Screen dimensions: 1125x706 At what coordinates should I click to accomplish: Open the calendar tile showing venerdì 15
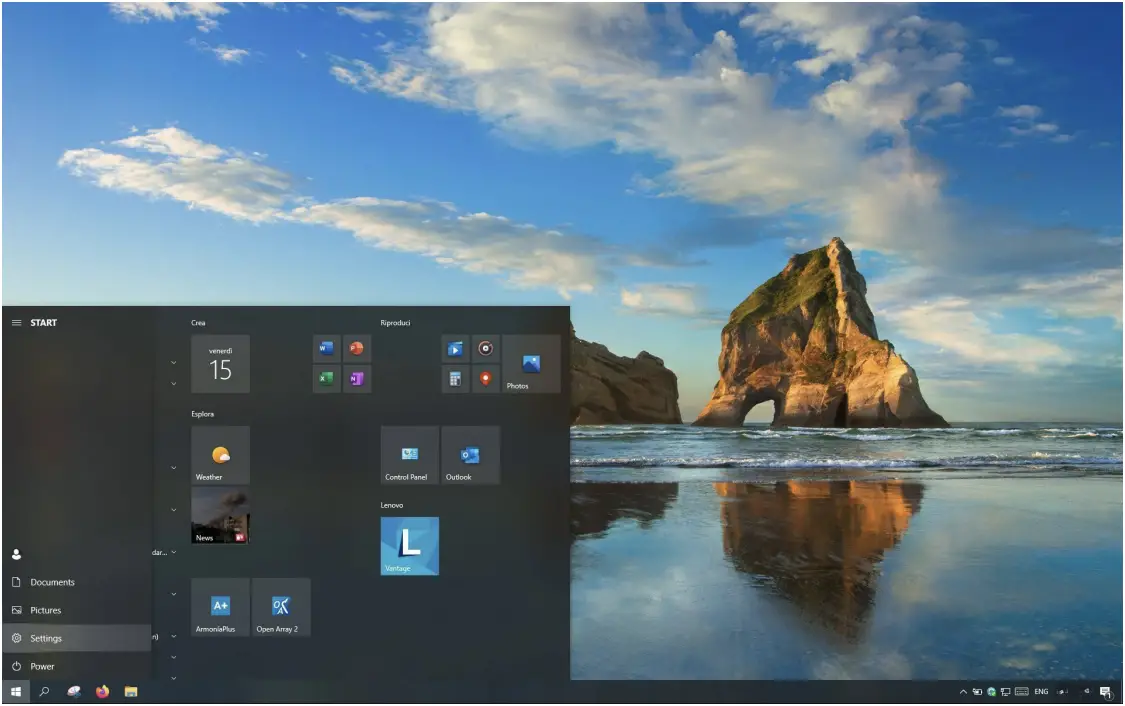(220, 364)
